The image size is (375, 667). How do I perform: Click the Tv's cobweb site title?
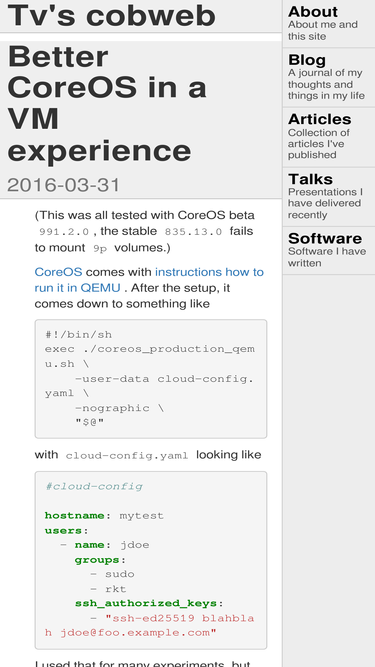click(x=111, y=15)
